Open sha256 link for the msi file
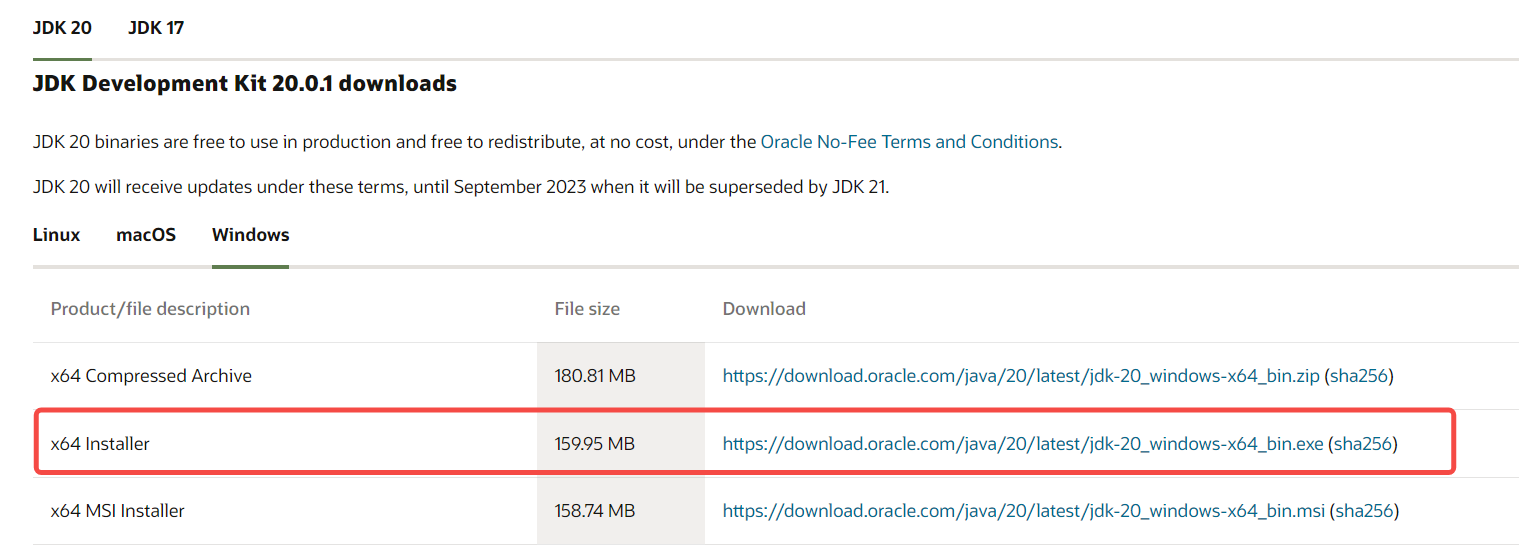 [x=1364, y=510]
